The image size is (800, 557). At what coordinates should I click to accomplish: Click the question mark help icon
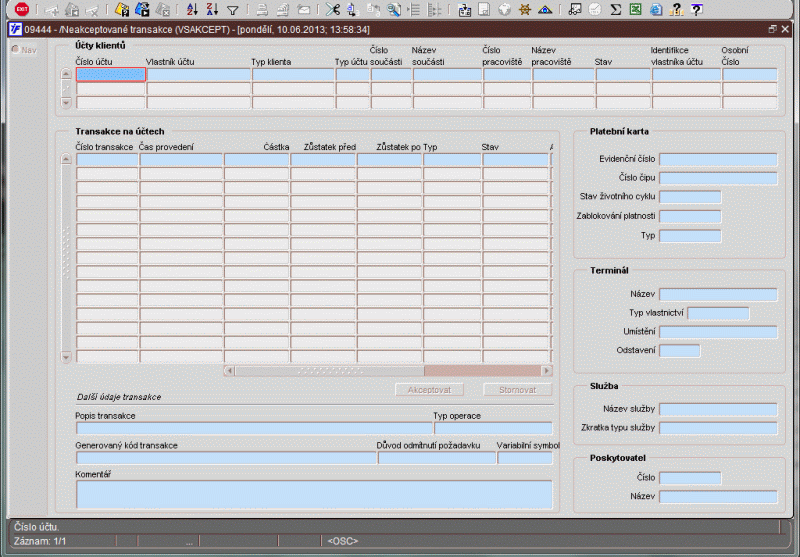point(677,10)
